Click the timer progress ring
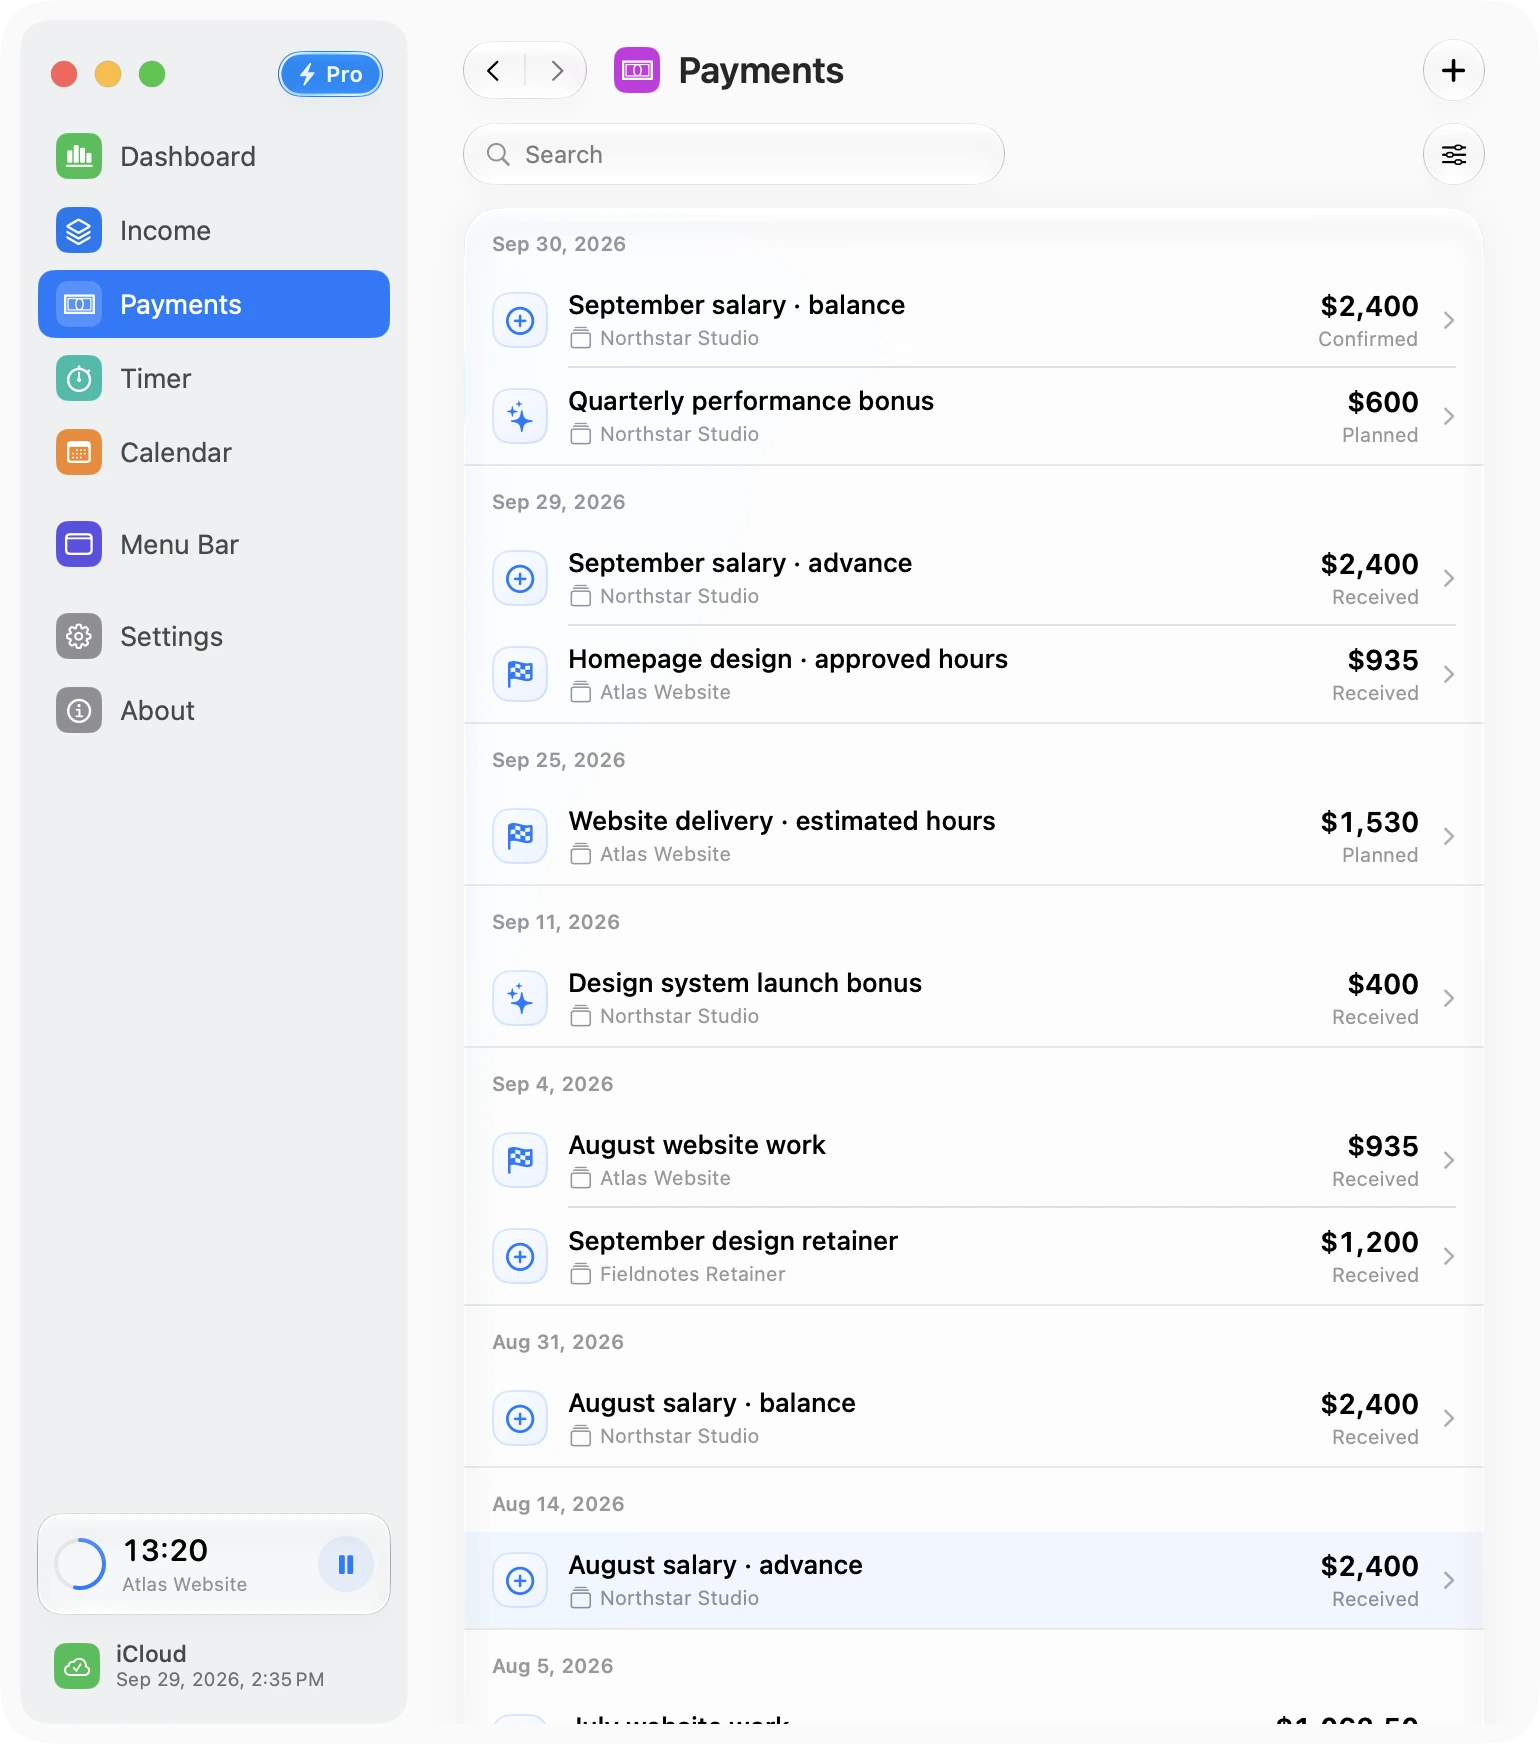 tap(80, 1564)
